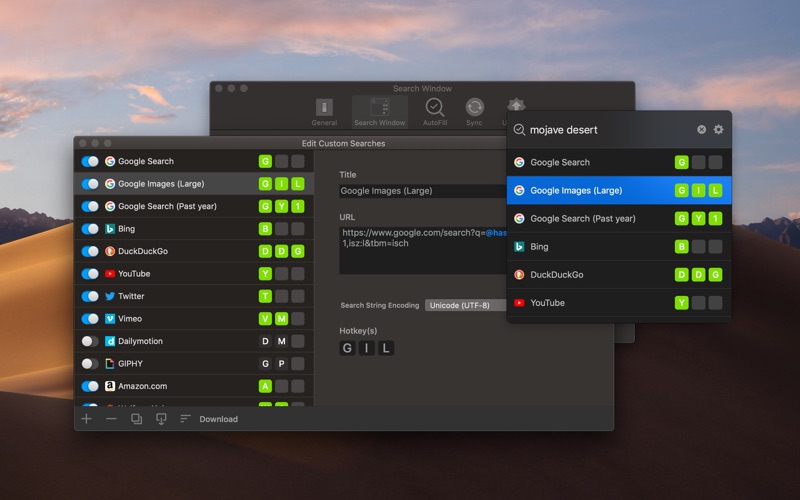Open the AutoFill preferences tab
The image size is (800, 500).
pyautogui.click(x=435, y=112)
